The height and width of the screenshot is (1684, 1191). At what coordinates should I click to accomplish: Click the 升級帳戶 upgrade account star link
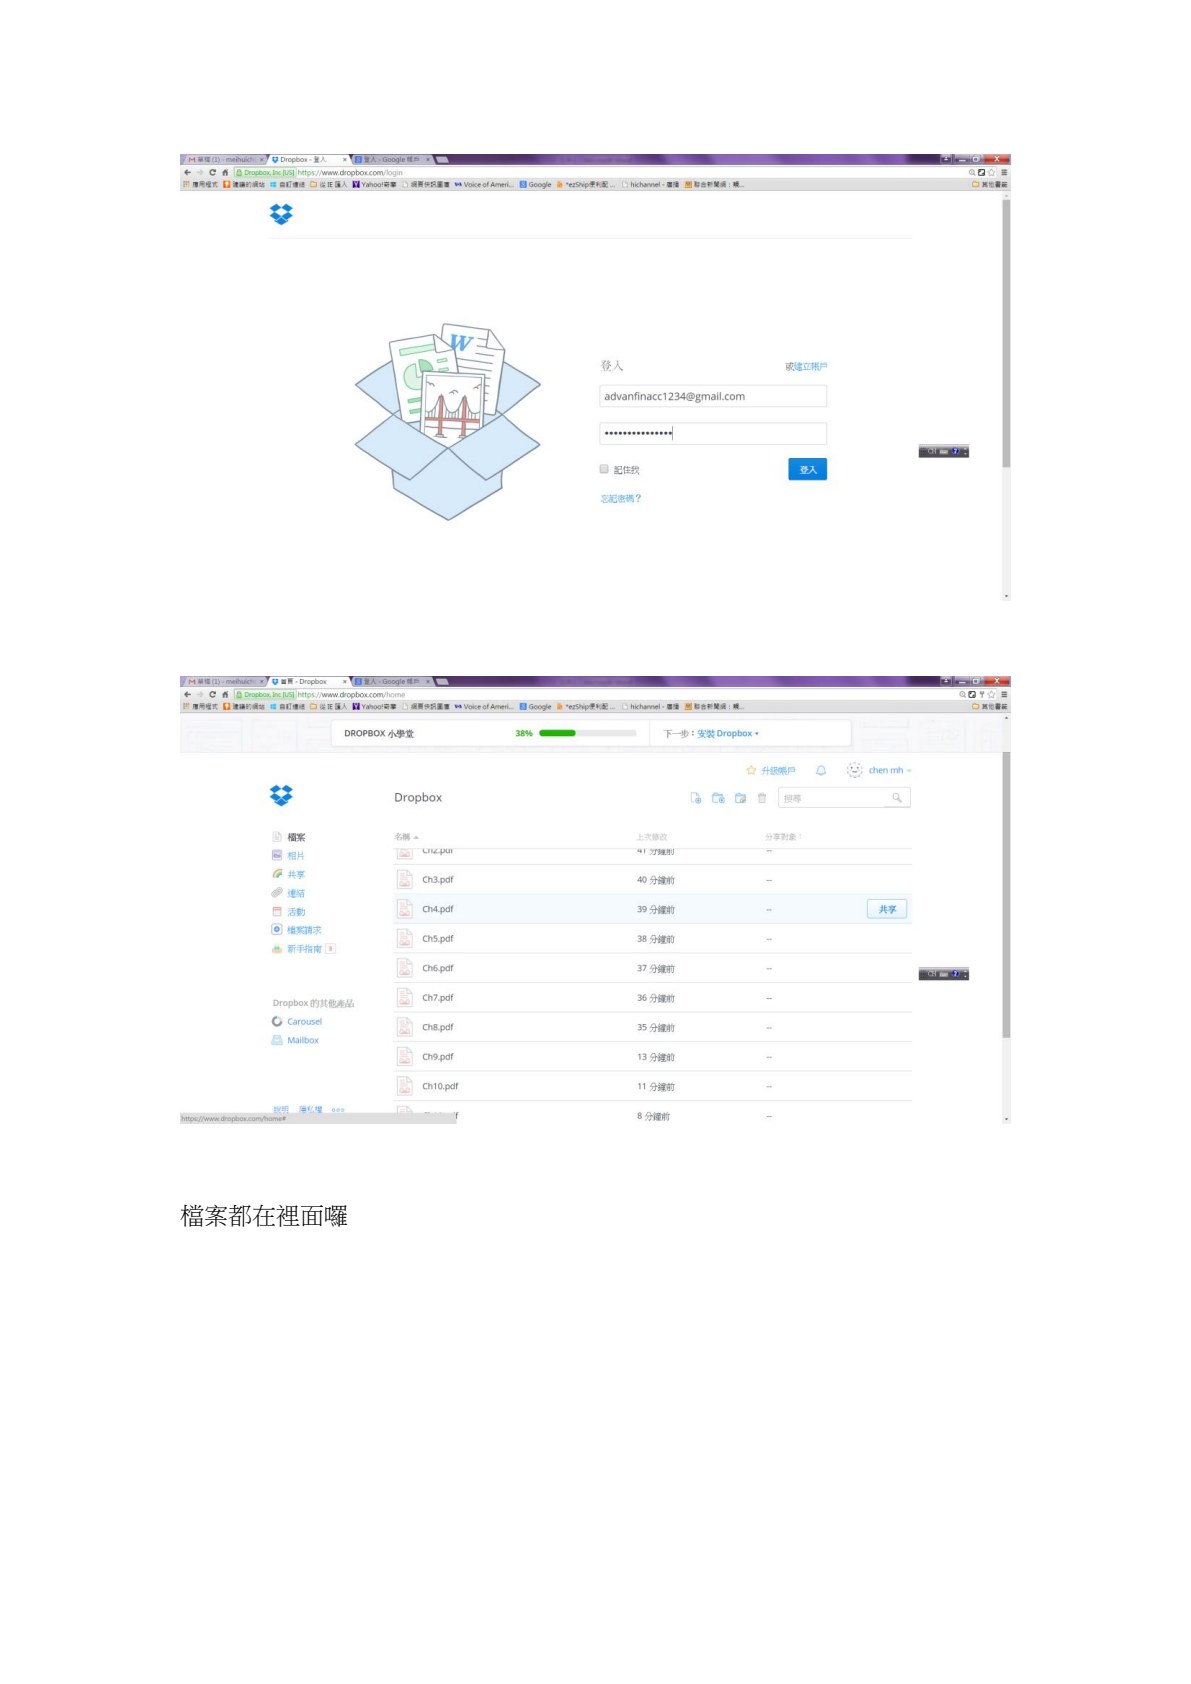tap(771, 770)
